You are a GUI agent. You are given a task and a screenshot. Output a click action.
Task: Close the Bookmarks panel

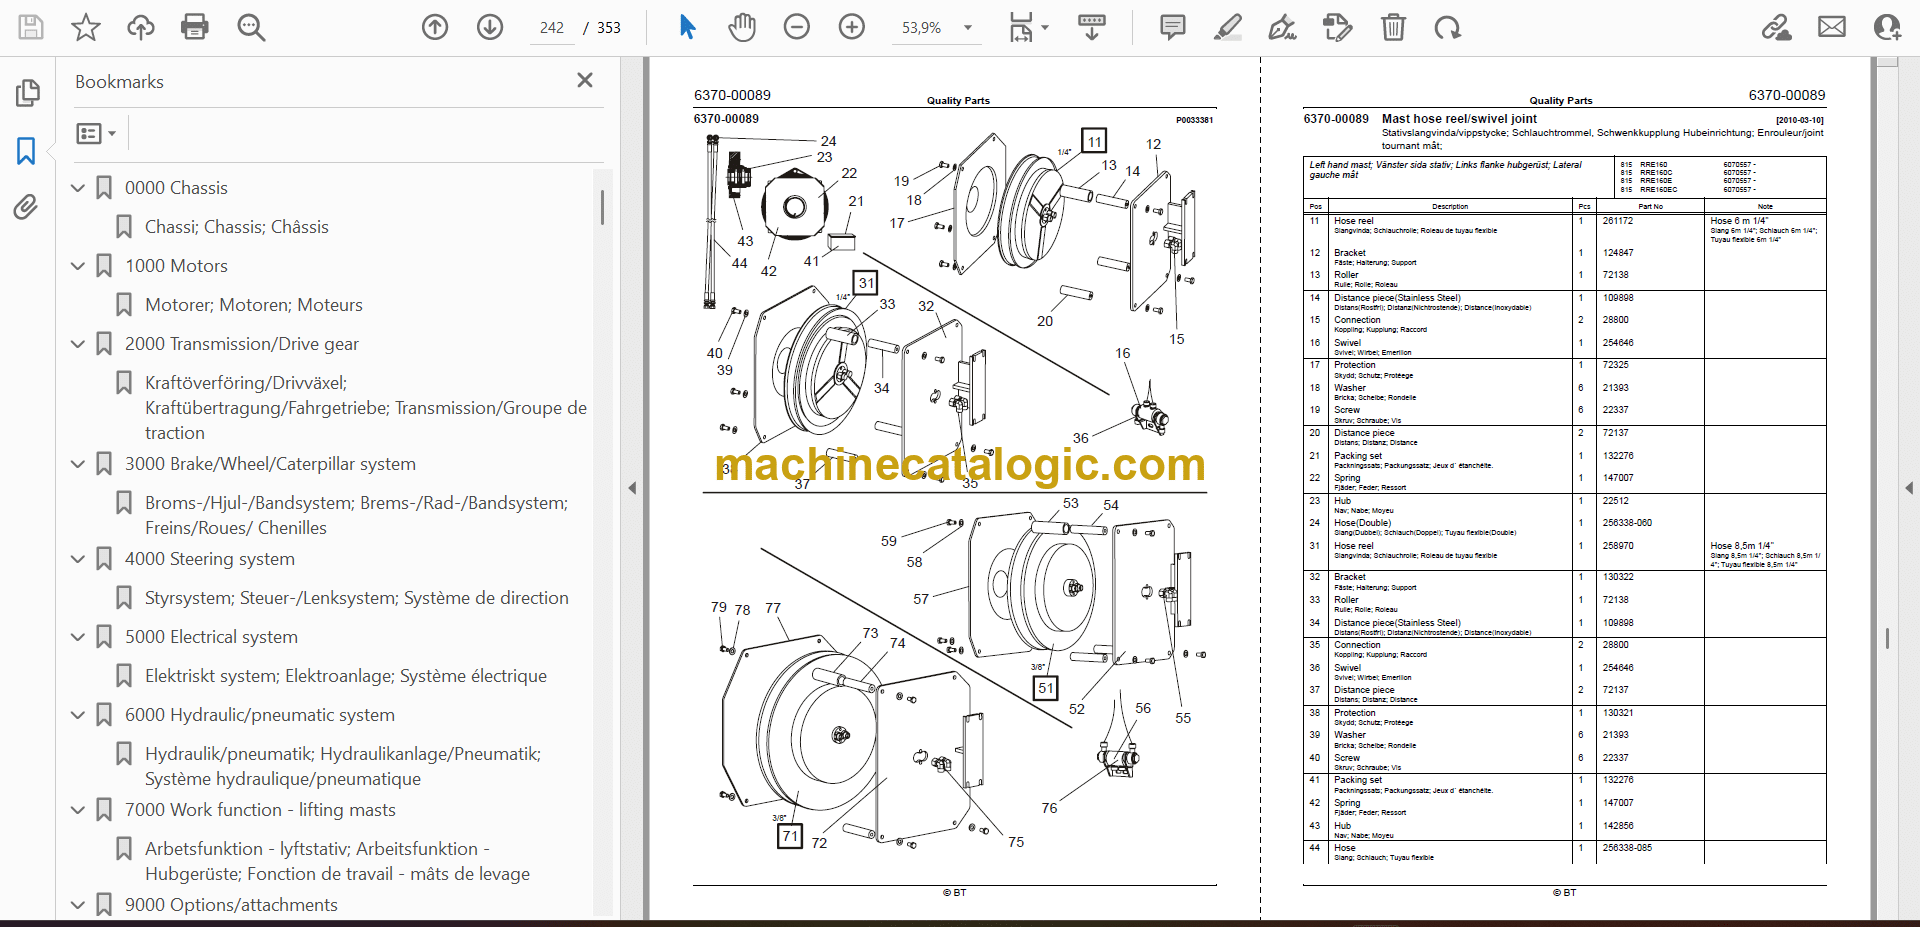585,80
